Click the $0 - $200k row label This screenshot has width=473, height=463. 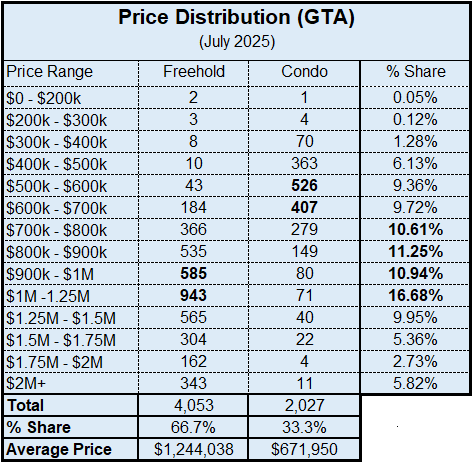[x=43, y=98]
